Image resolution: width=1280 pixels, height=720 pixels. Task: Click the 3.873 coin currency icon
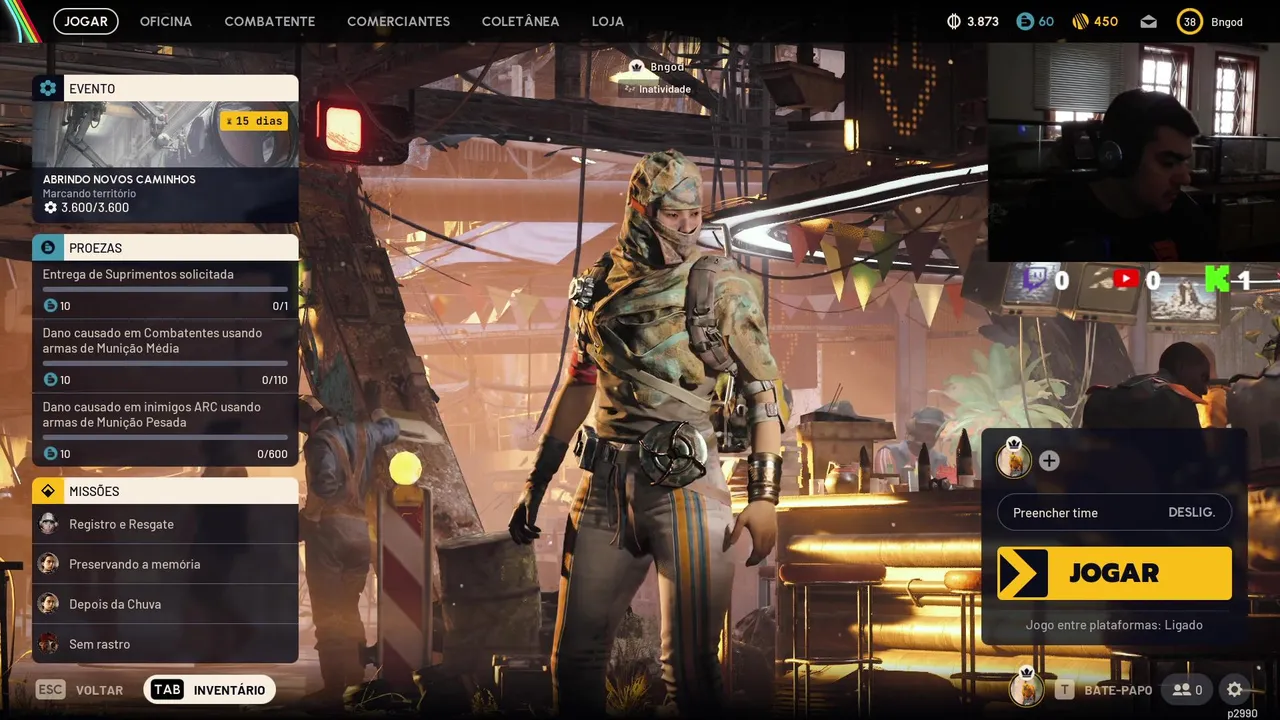pos(954,21)
